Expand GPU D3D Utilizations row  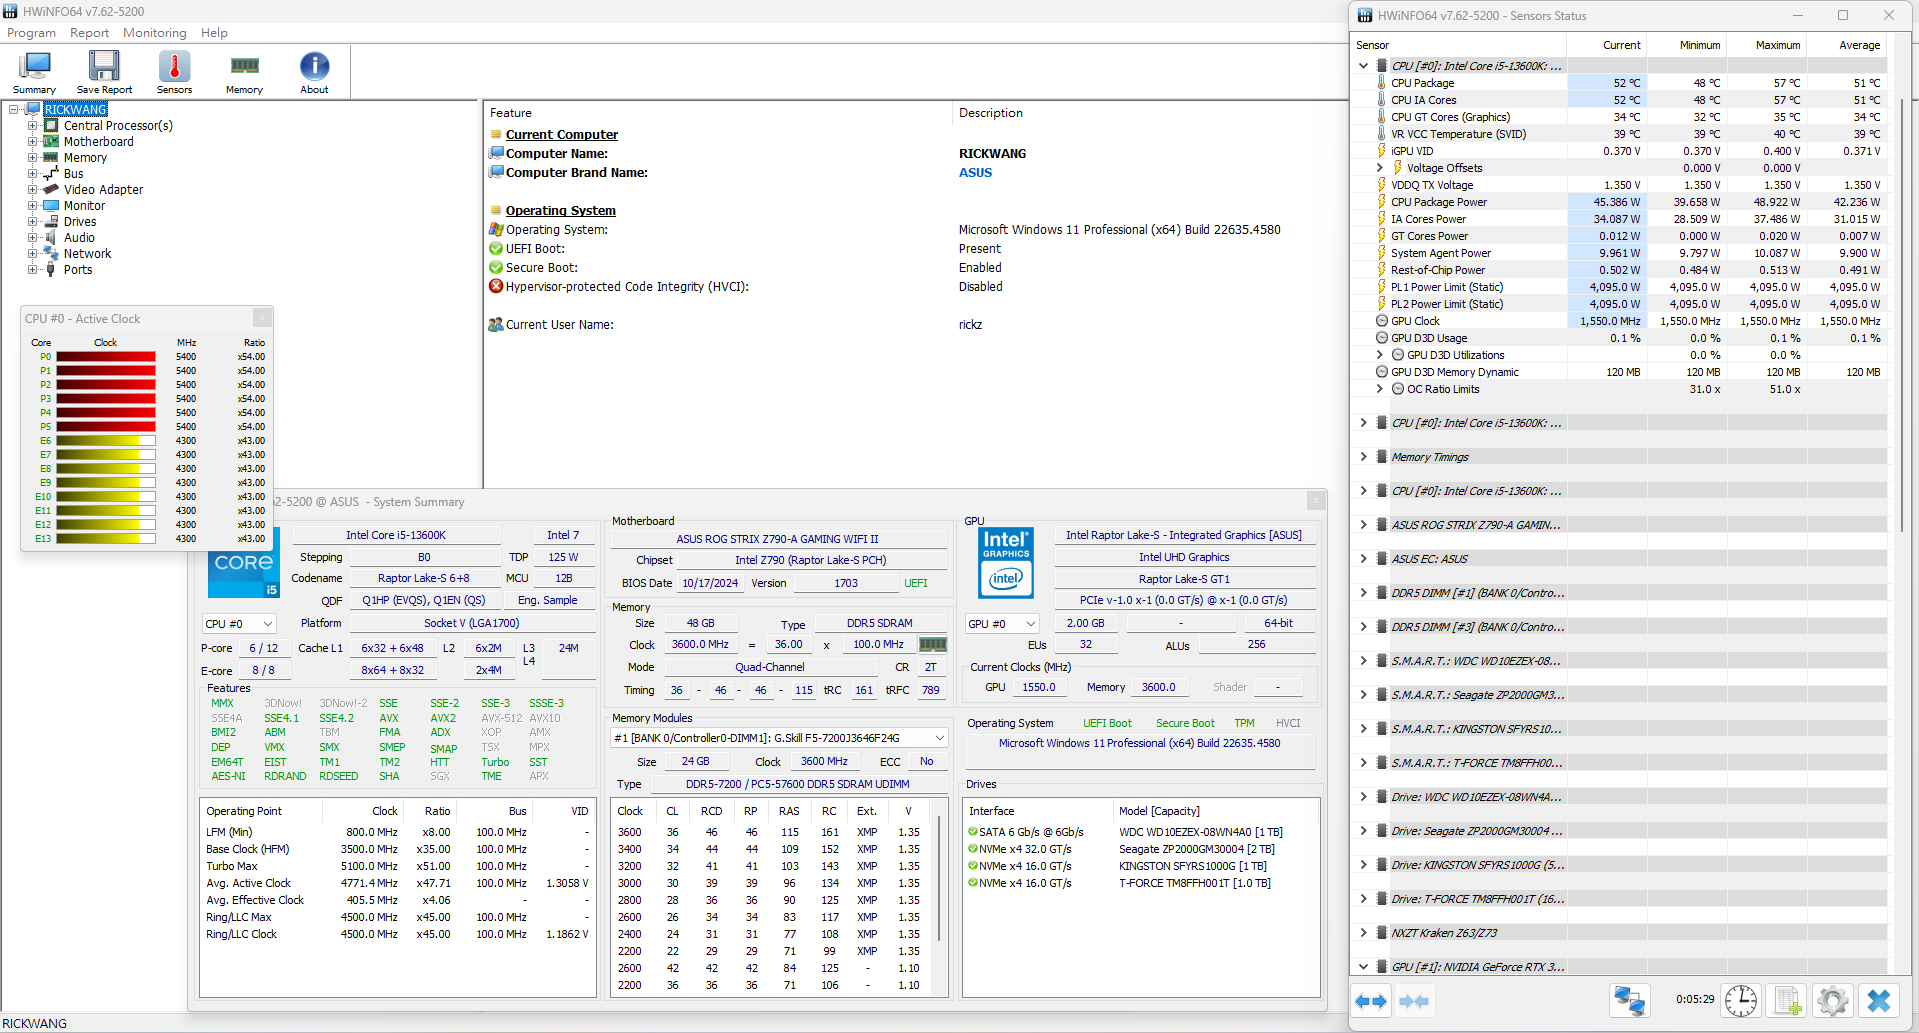point(1380,355)
